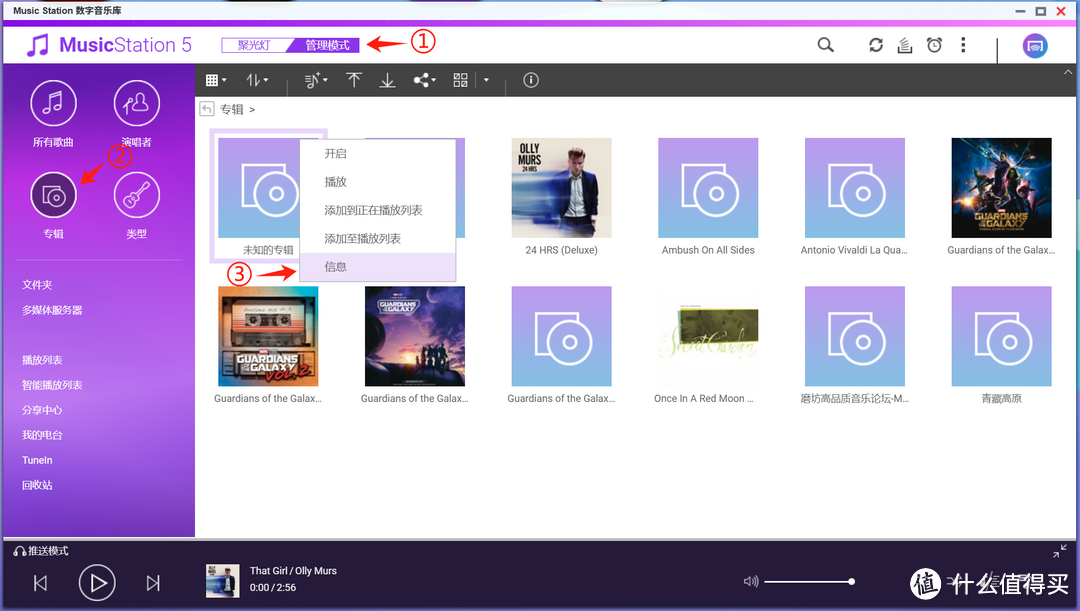Open the 类型 genres category
The width and height of the screenshot is (1080, 611).
click(x=137, y=203)
